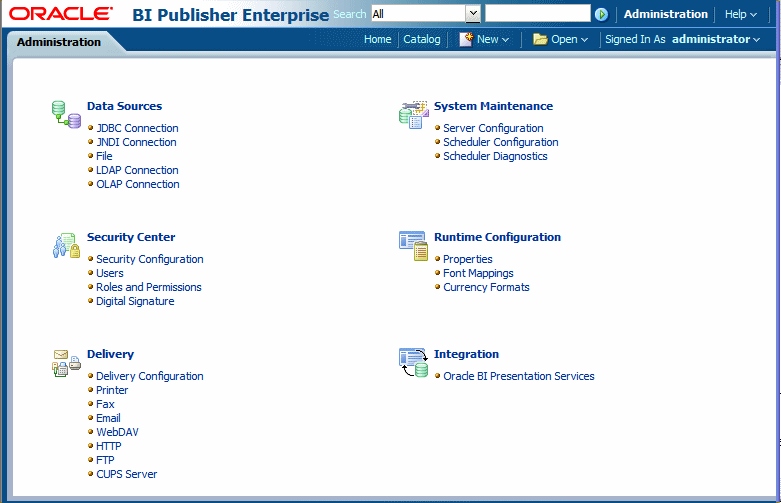Viewport: 781px width, 503px height.
Task: Click the Security Center padlock icon
Action: (x=66, y=246)
